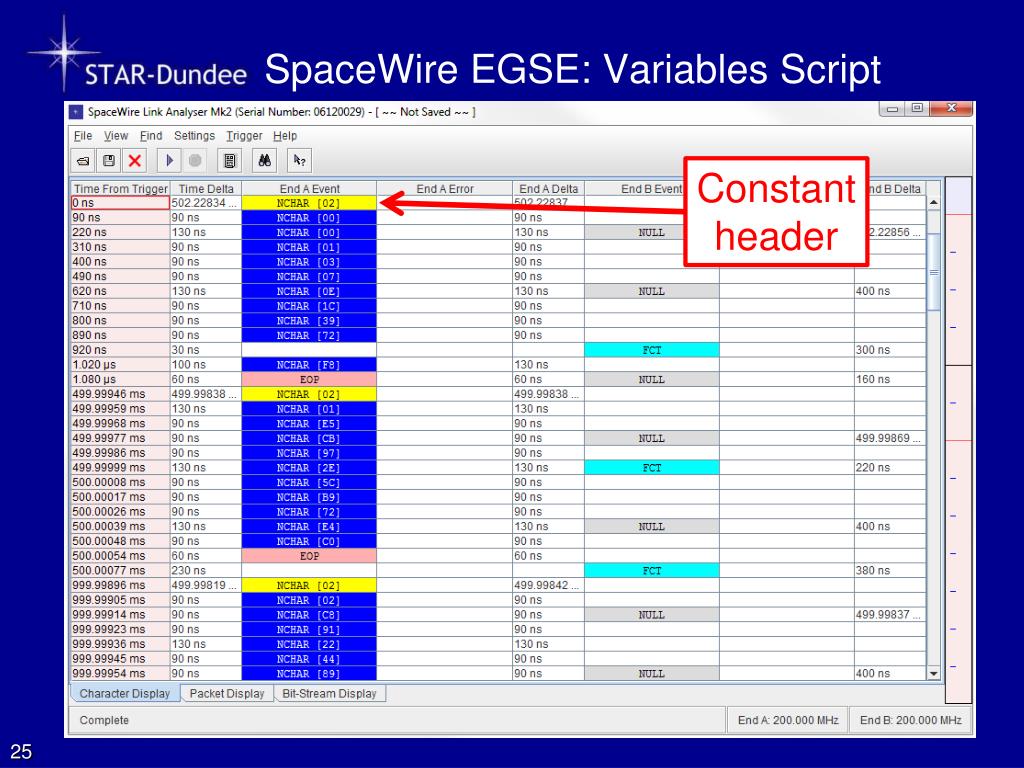Select the 0 ns trigger time cell
The width and height of the screenshot is (1024, 768).
[120, 203]
